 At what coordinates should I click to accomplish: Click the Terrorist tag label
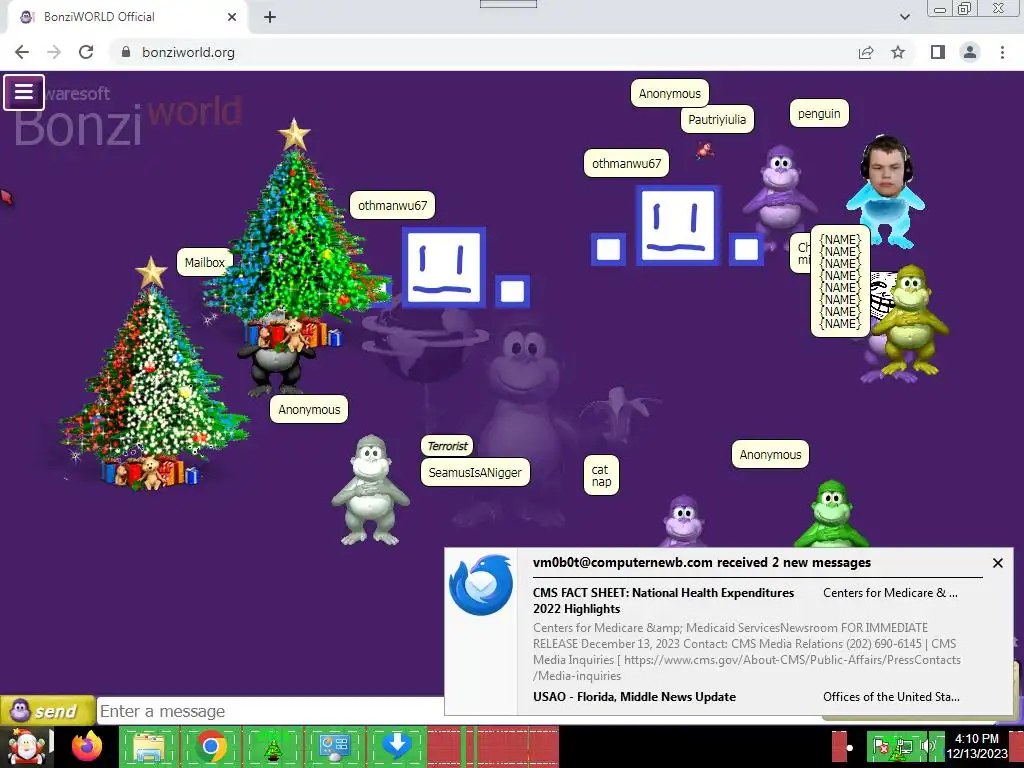coord(447,446)
